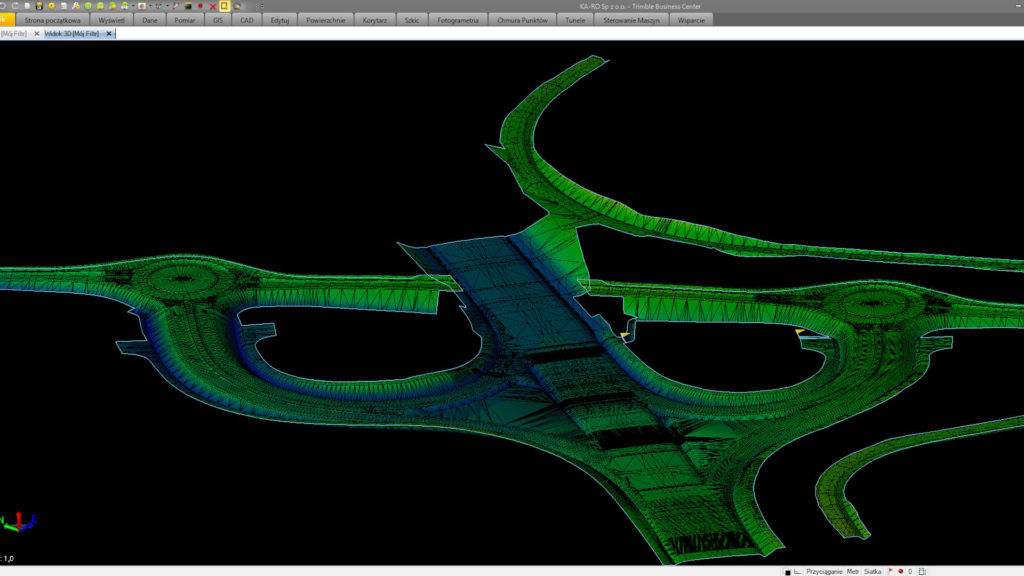Click the undo arrow in quick access toolbar
Screen dimensions: 1024x576
coord(5,5)
